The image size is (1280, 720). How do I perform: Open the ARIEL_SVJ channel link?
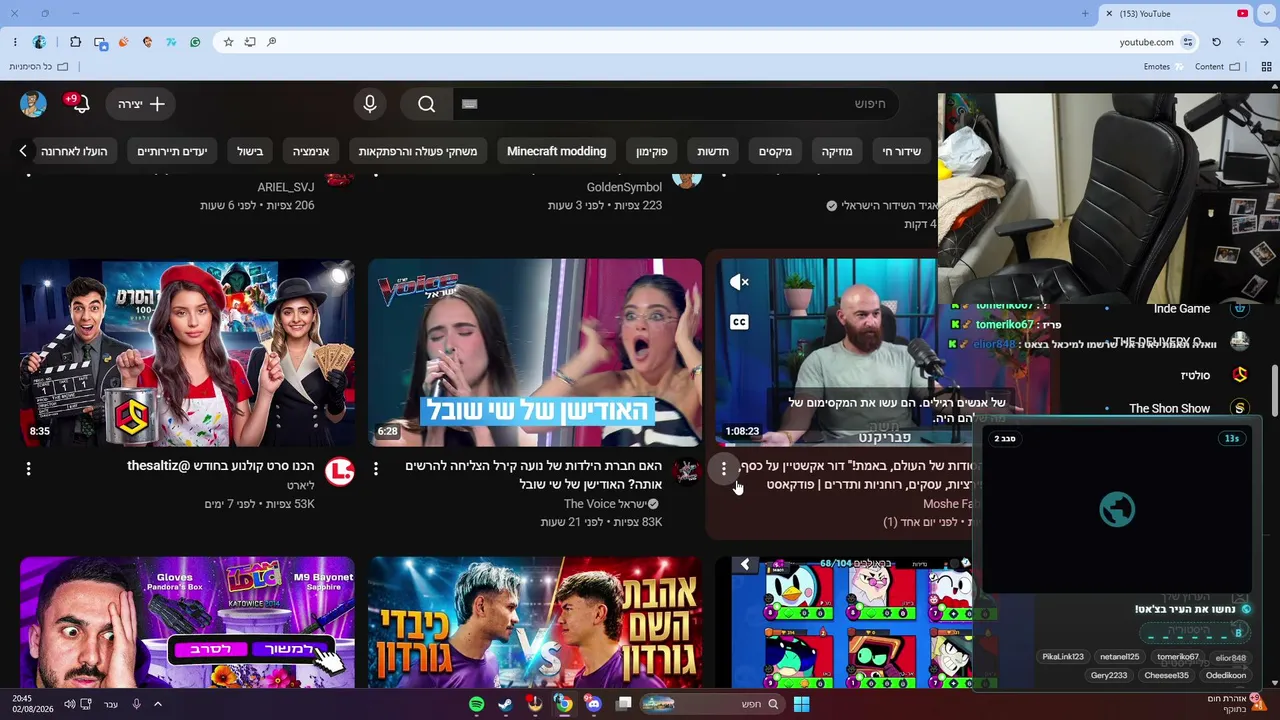click(286, 187)
